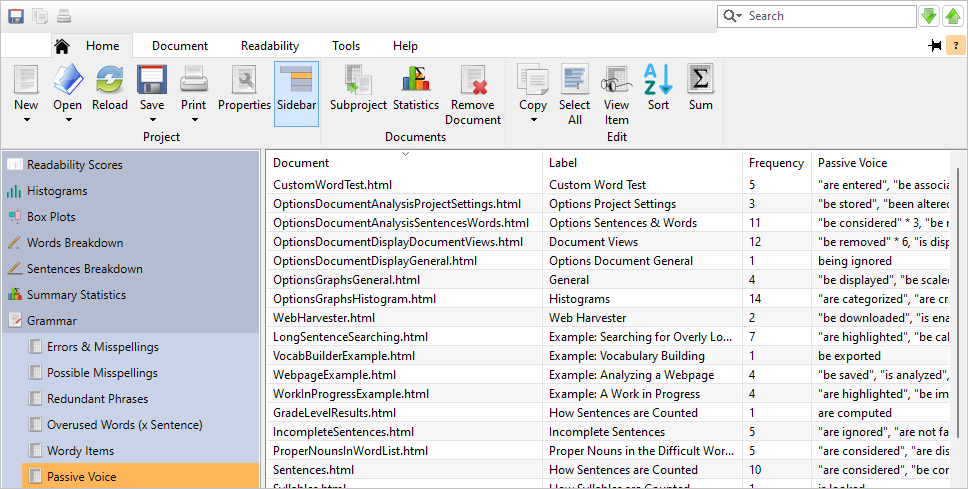Toggle the Sidebar button
This screenshot has height=489, width=968.
tap(296, 93)
